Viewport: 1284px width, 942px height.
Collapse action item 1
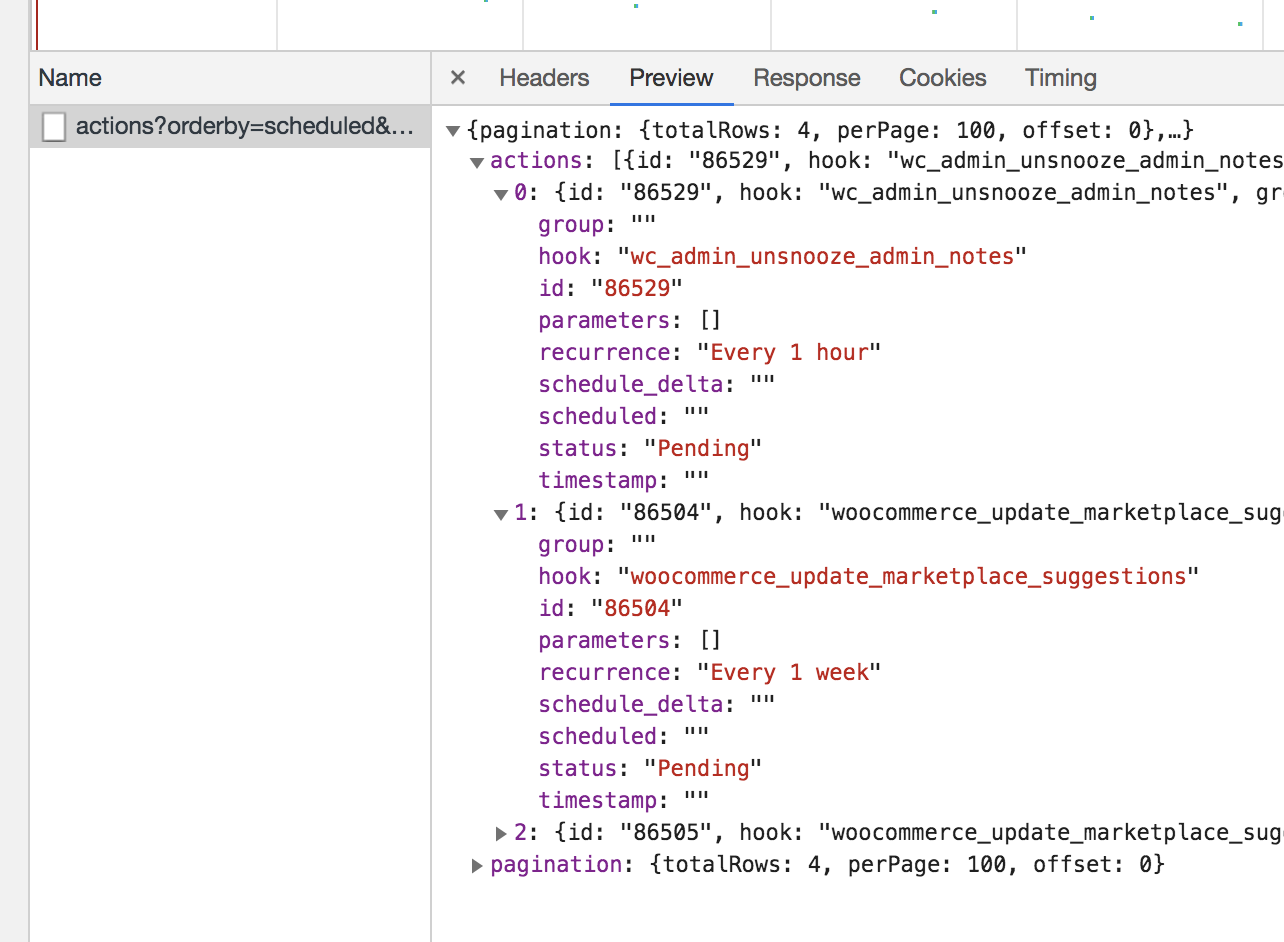[x=499, y=513]
